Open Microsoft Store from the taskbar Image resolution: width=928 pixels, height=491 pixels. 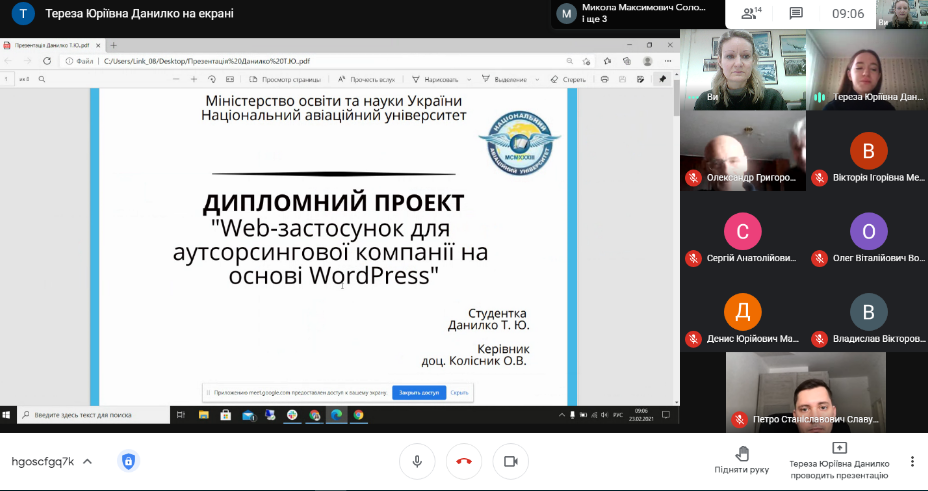pos(225,415)
